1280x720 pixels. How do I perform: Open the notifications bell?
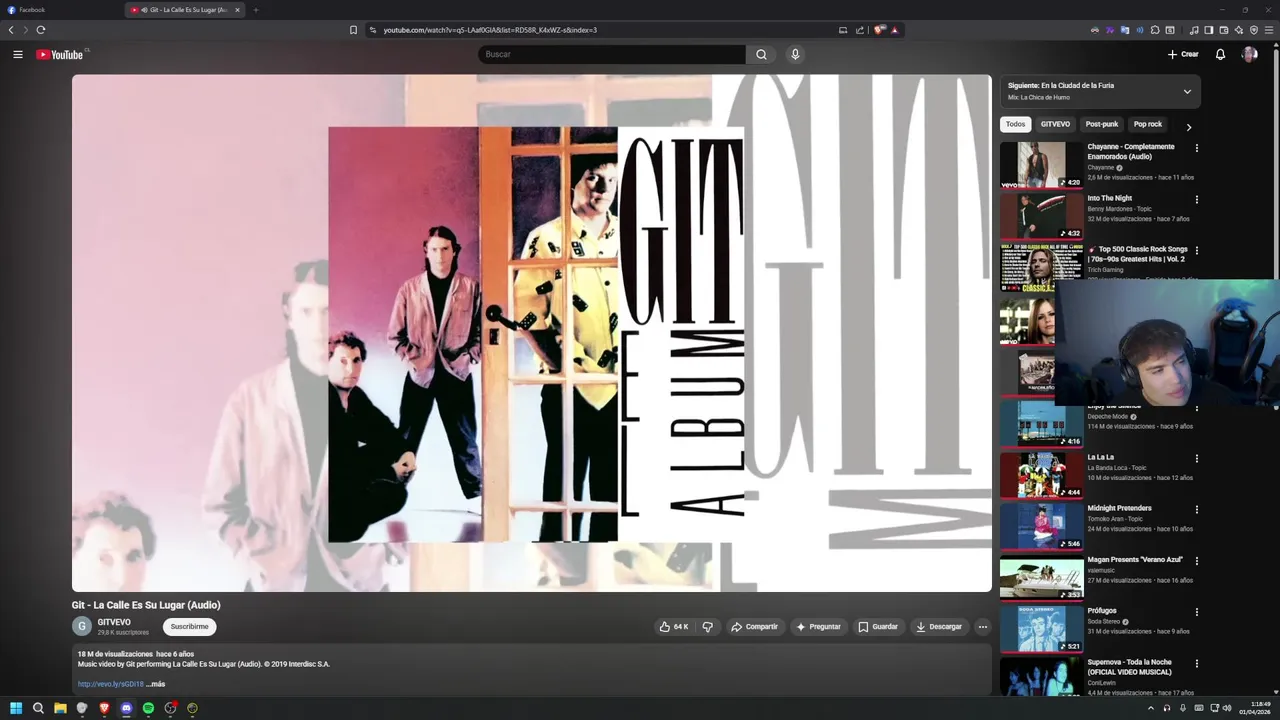tap(1220, 54)
